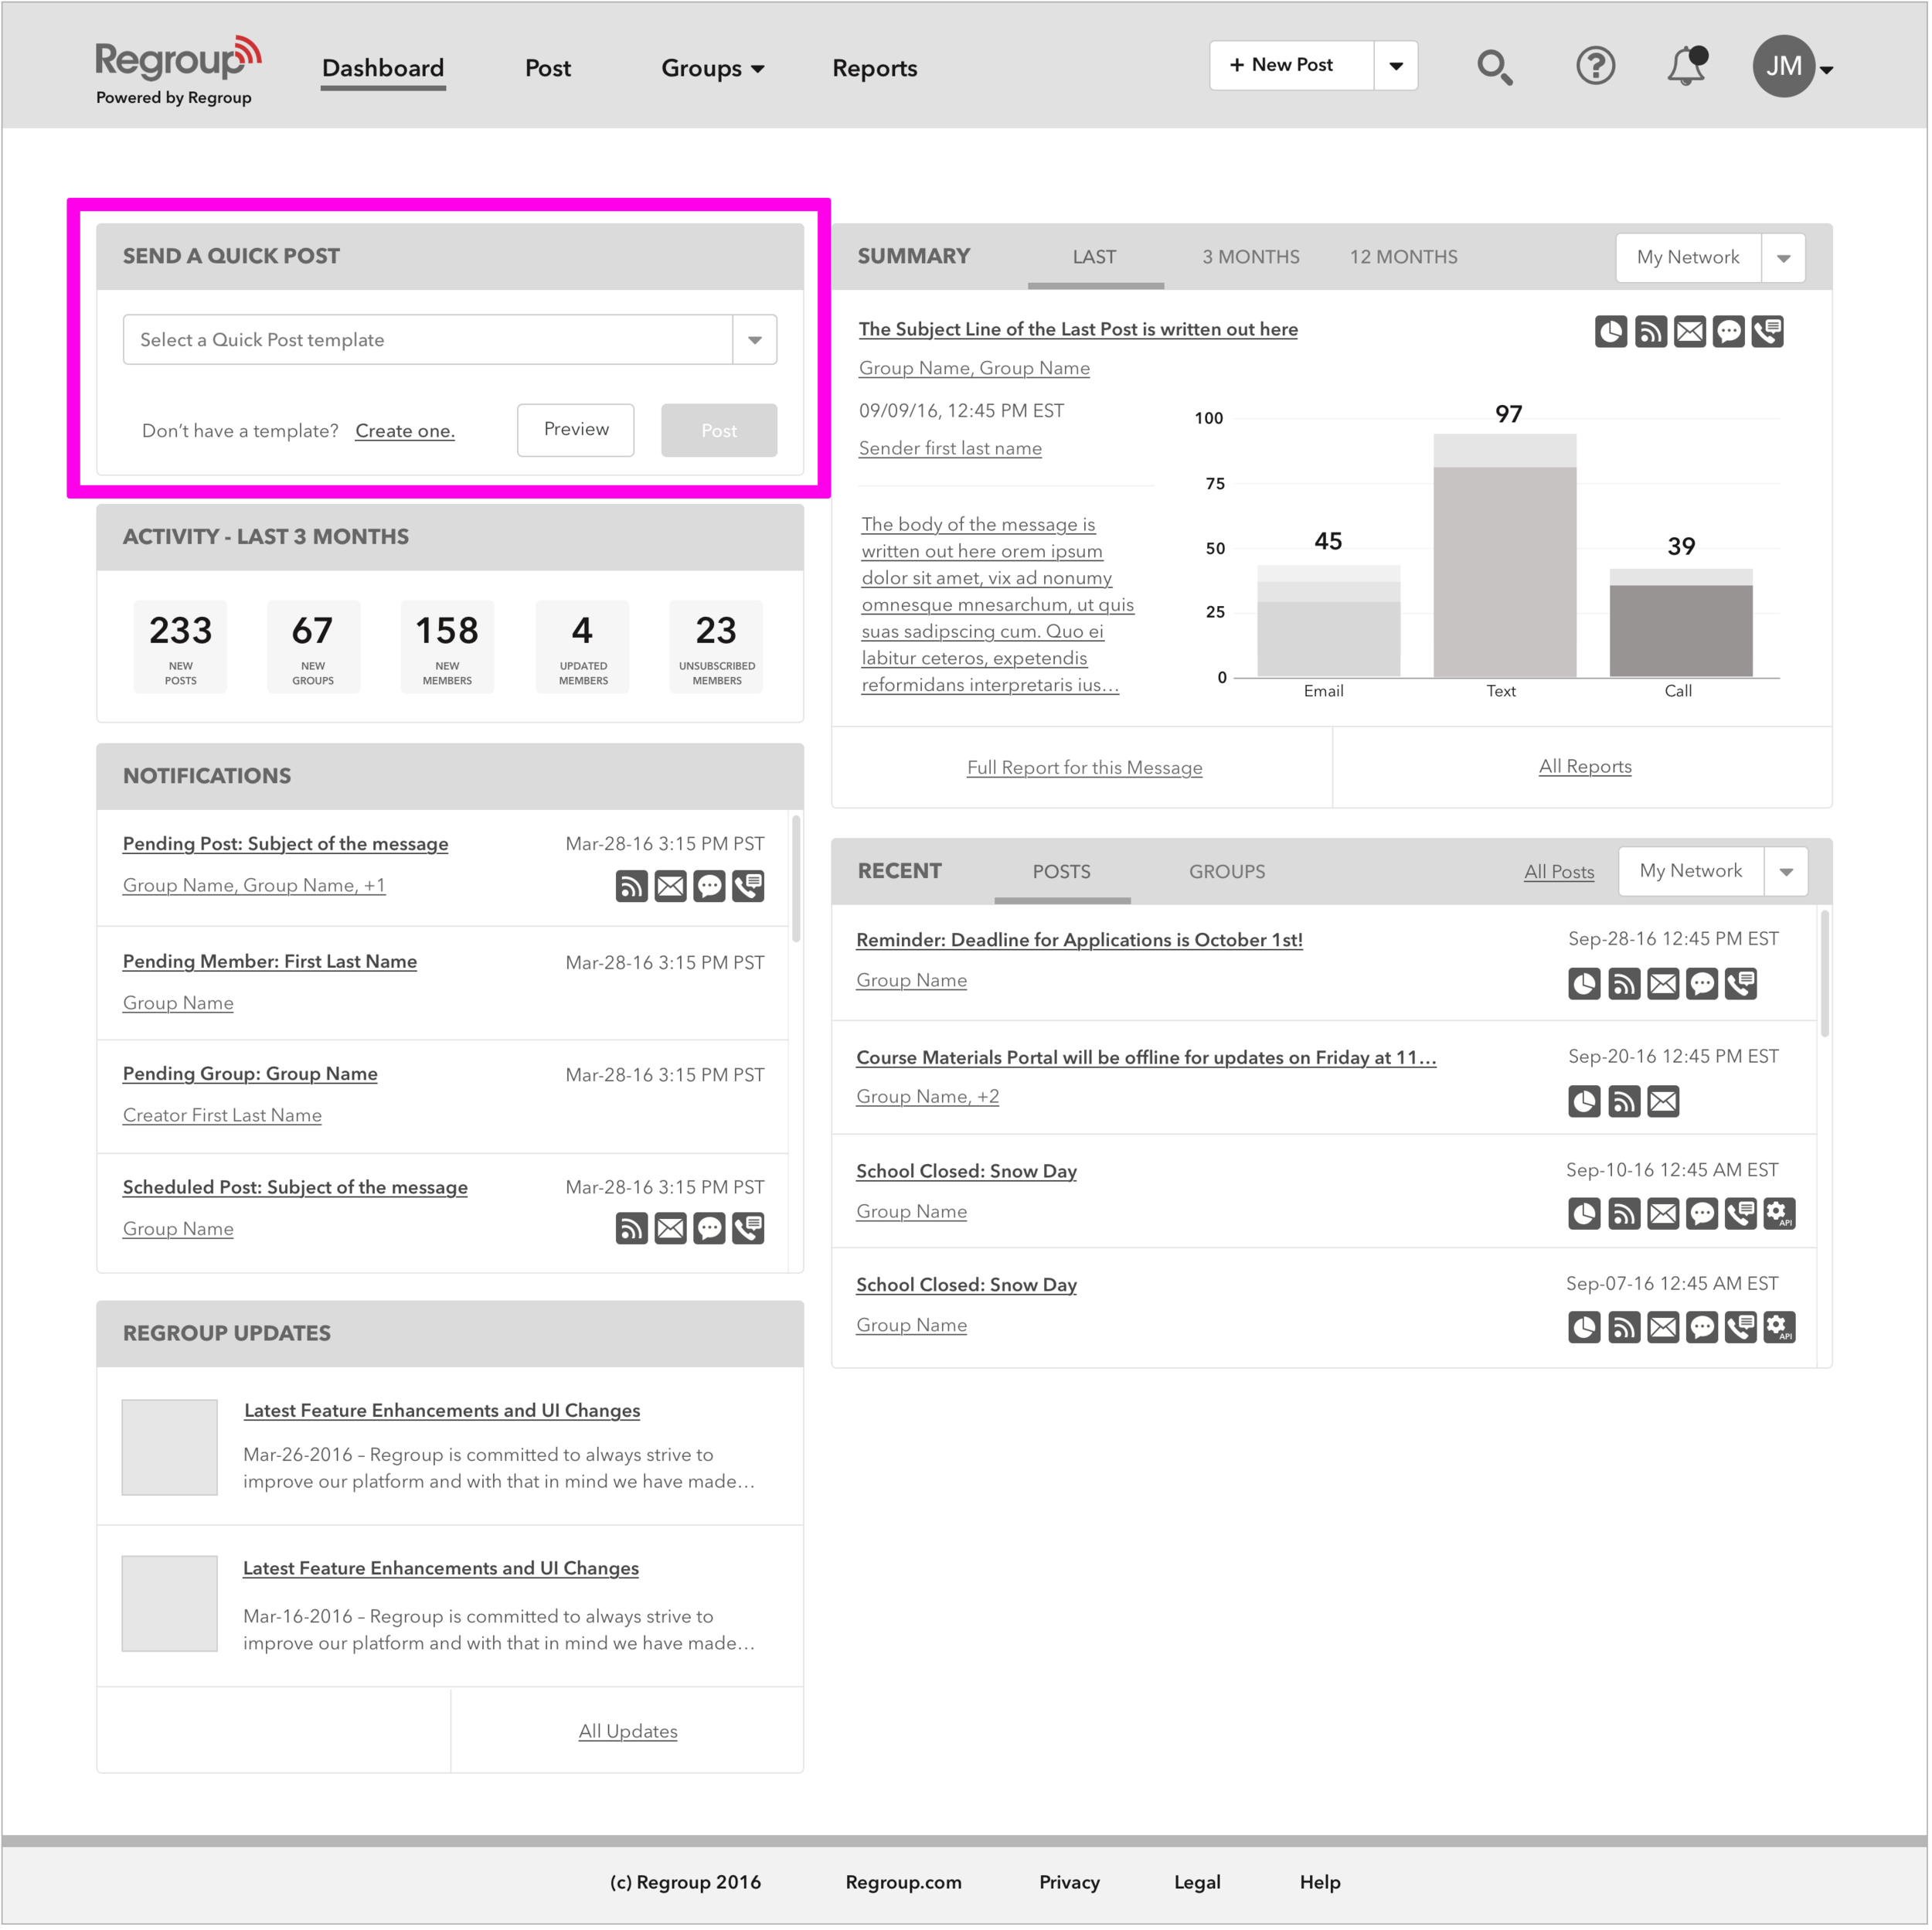The image size is (1932, 1930).
Task: Click phone call icon on Scheduled Post notification
Action: coord(748,1229)
